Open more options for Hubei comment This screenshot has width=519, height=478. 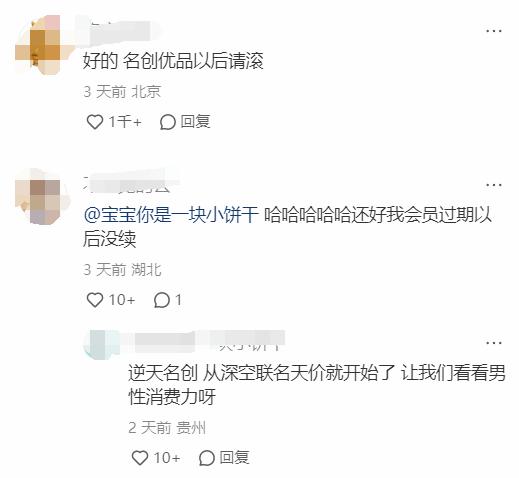(494, 185)
